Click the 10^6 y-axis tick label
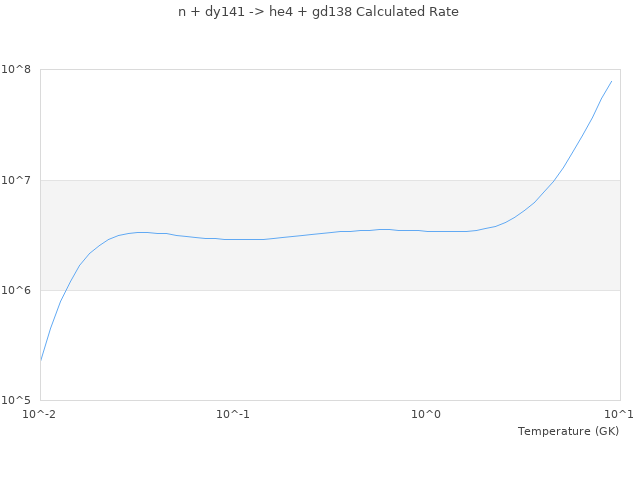This screenshot has width=640, height=480. coord(19,290)
